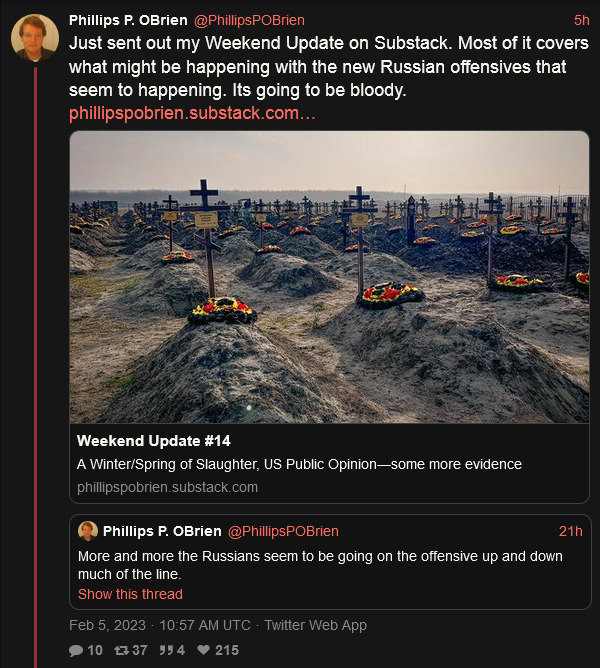Open Phillips P. OBrien's large profile avatar
Image resolution: width=600 pixels, height=668 pixels.
[35, 38]
